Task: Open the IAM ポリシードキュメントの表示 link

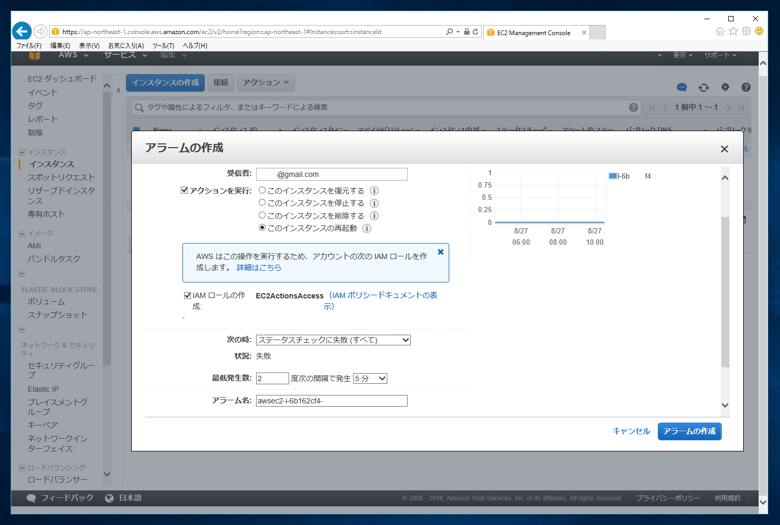Action: click(382, 301)
